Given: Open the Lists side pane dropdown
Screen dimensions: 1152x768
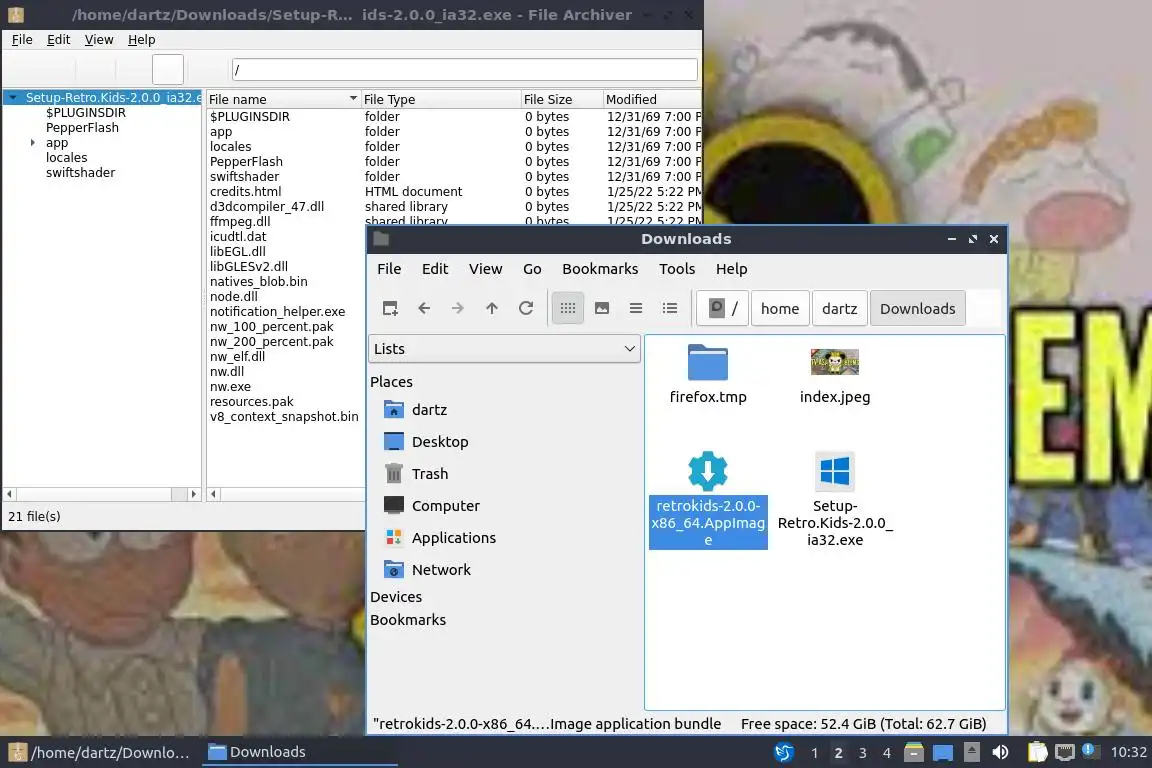Looking at the screenshot, I should pos(504,348).
